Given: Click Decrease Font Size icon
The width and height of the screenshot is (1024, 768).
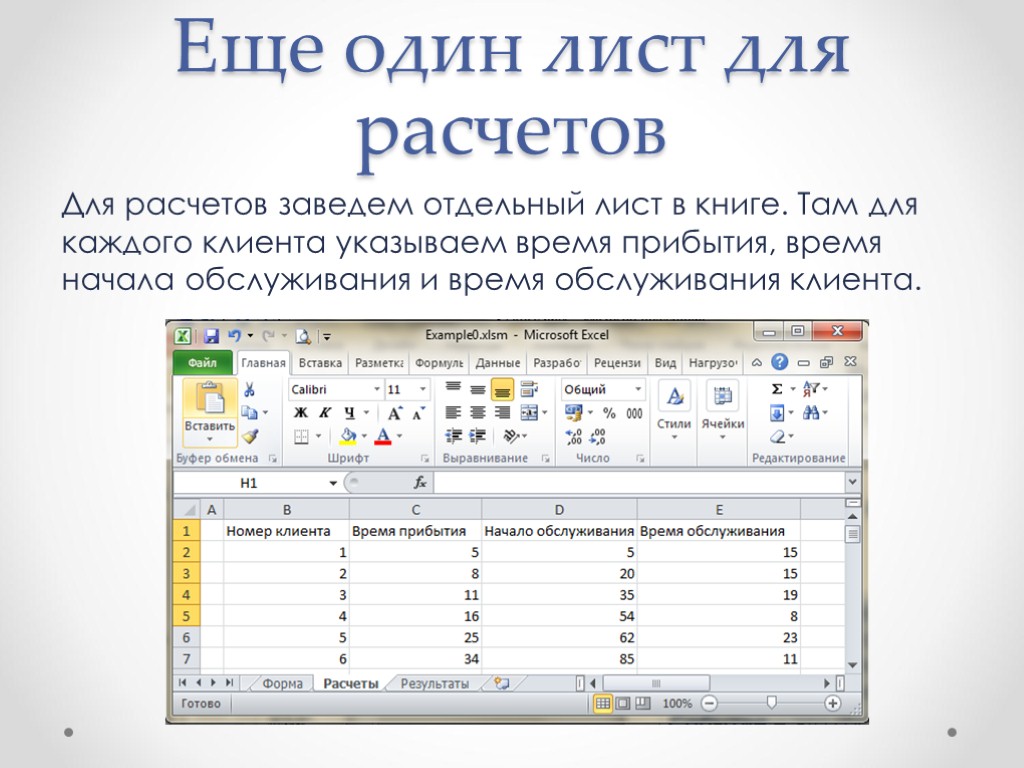Looking at the screenshot, I should (x=419, y=413).
